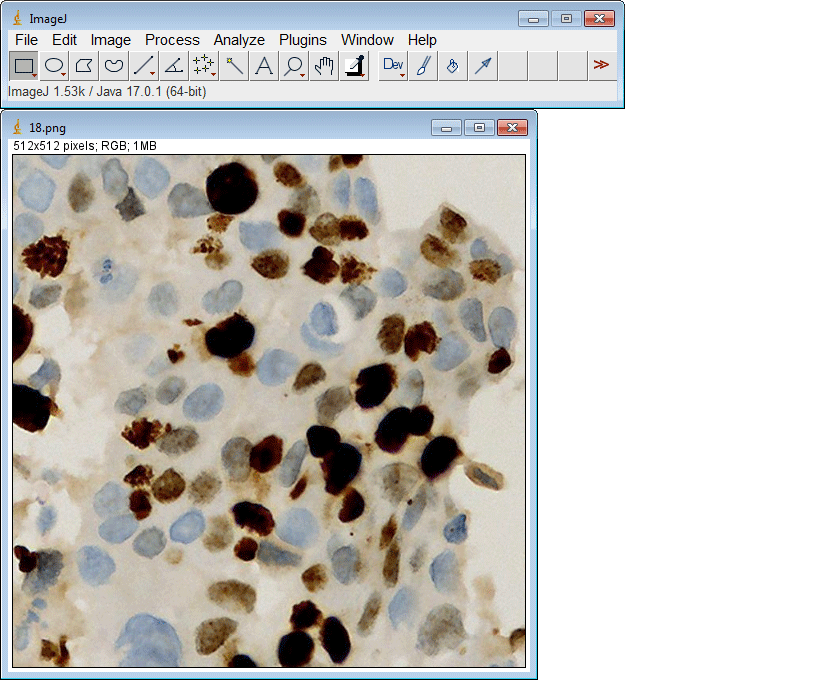Open the Help menu

422,40
